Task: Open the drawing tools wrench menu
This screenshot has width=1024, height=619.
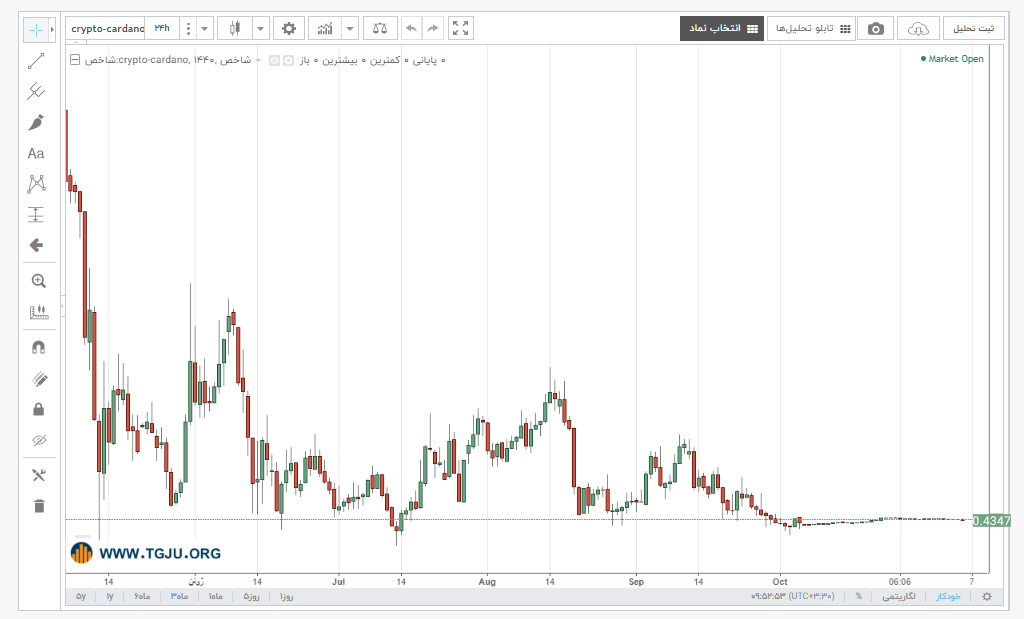Action: click(39, 475)
